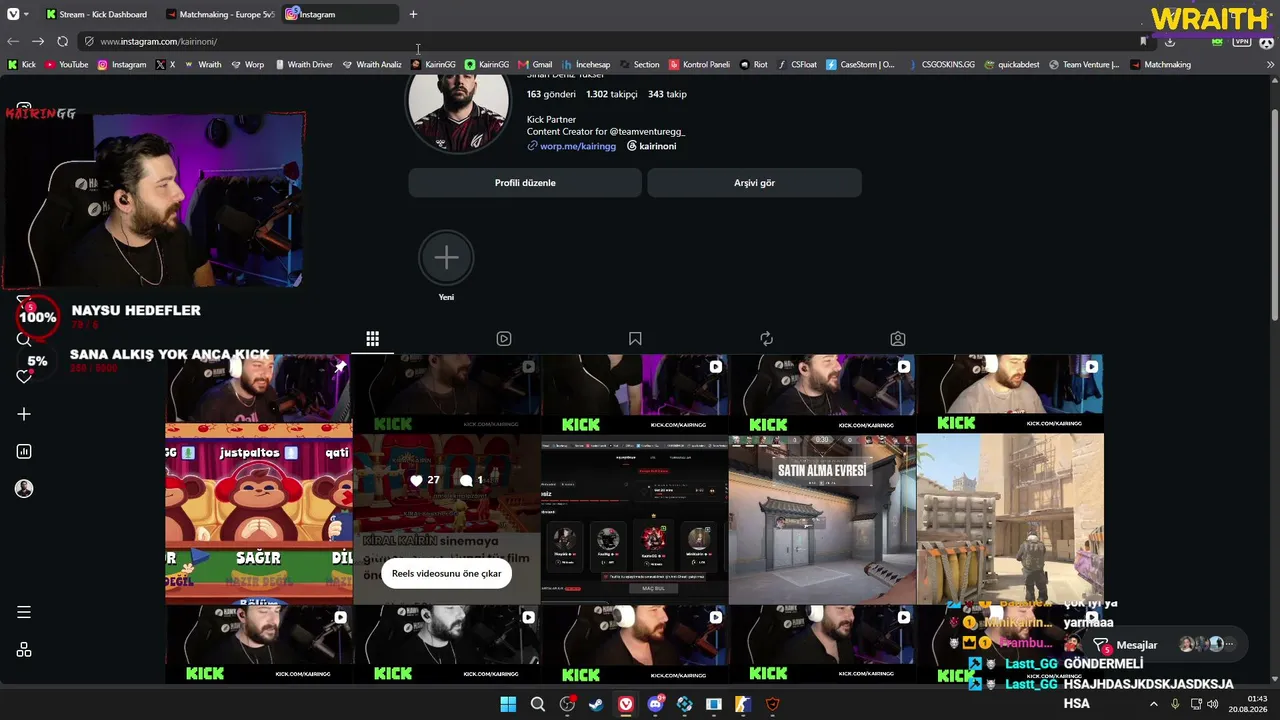Open the İncehesap bookmark
1280x720 pixels.
pos(585,64)
